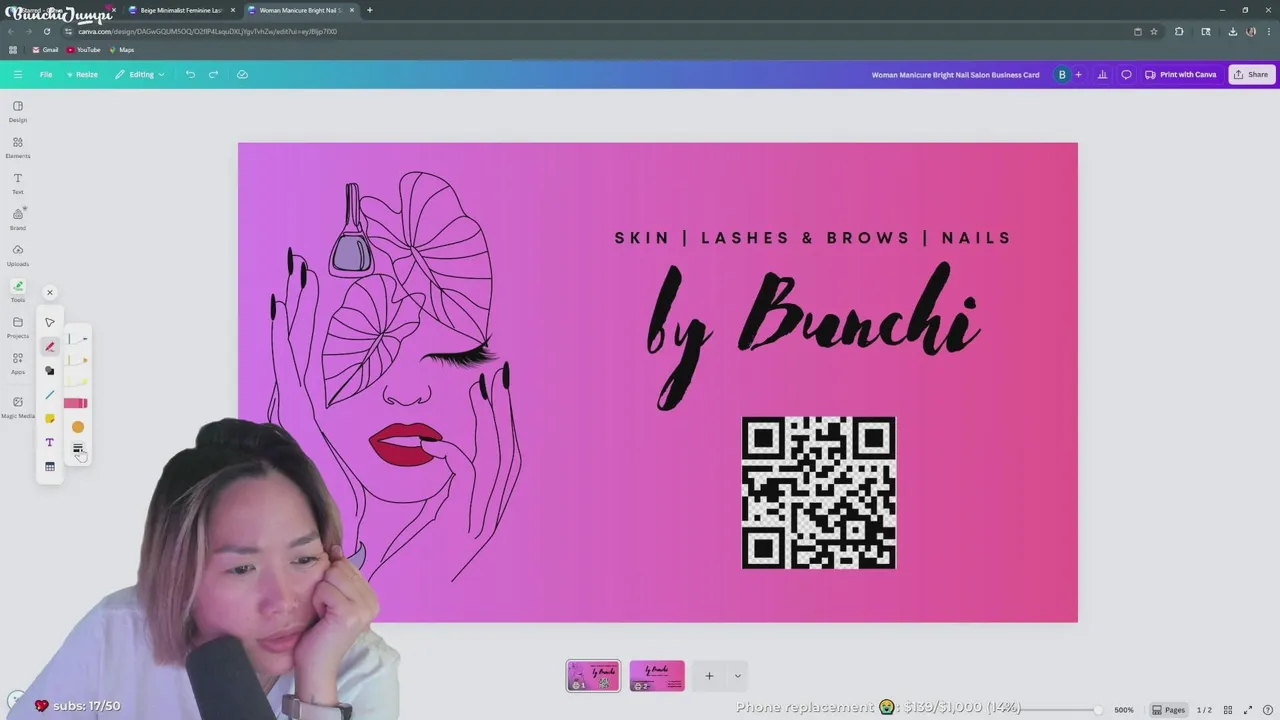Open the grid view icon
Image resolution: width=1280 pixels, height=720 pixels.
tap(1228, 710)
